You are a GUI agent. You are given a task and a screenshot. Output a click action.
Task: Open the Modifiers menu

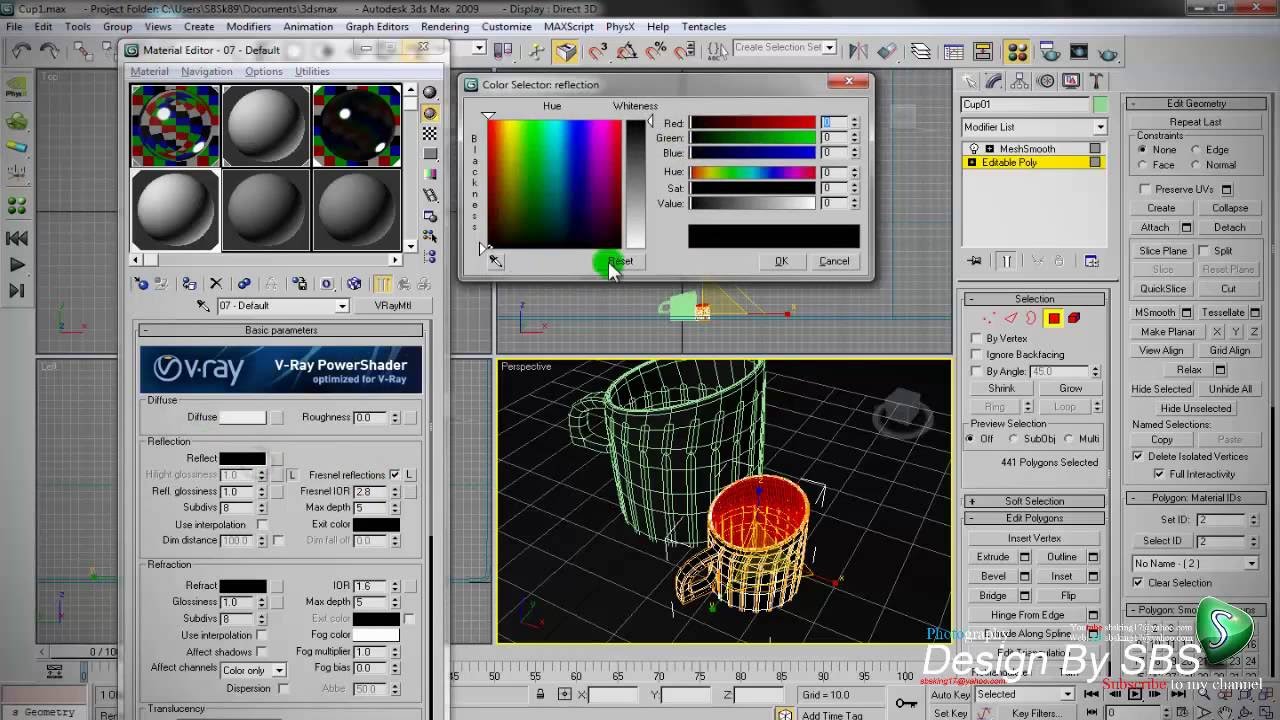coord(248,27)
